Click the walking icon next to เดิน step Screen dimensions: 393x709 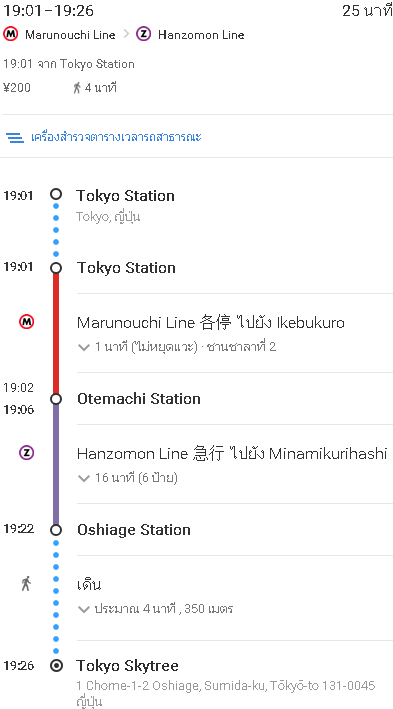[x=26, y=583]
